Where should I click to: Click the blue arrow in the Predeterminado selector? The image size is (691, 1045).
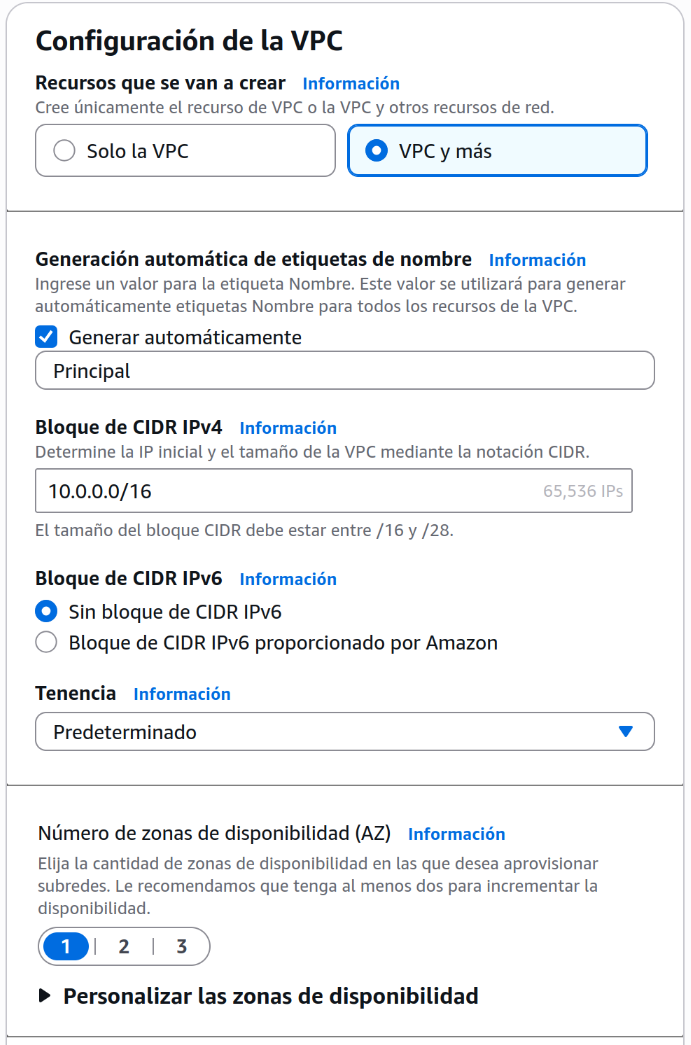pos(625,731)
